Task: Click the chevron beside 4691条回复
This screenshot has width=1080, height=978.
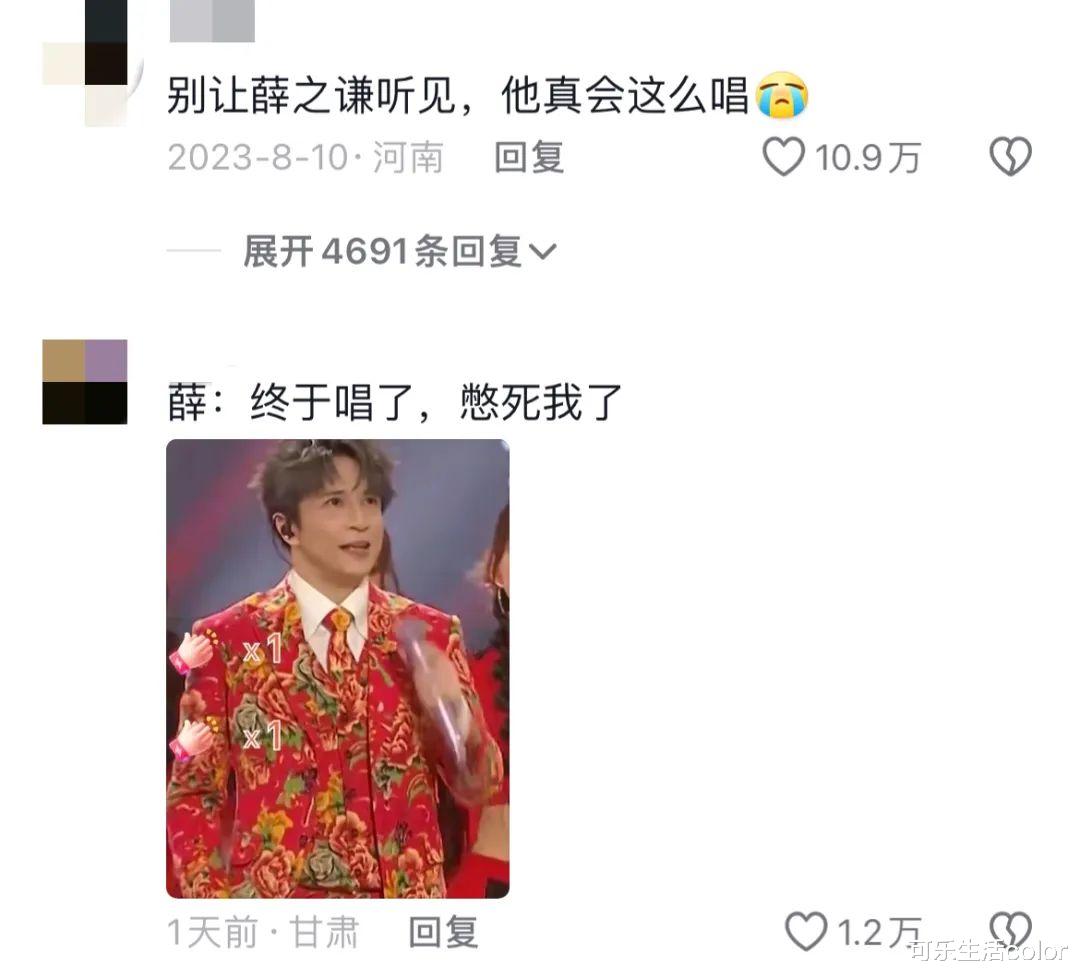Action: point(542,251)
